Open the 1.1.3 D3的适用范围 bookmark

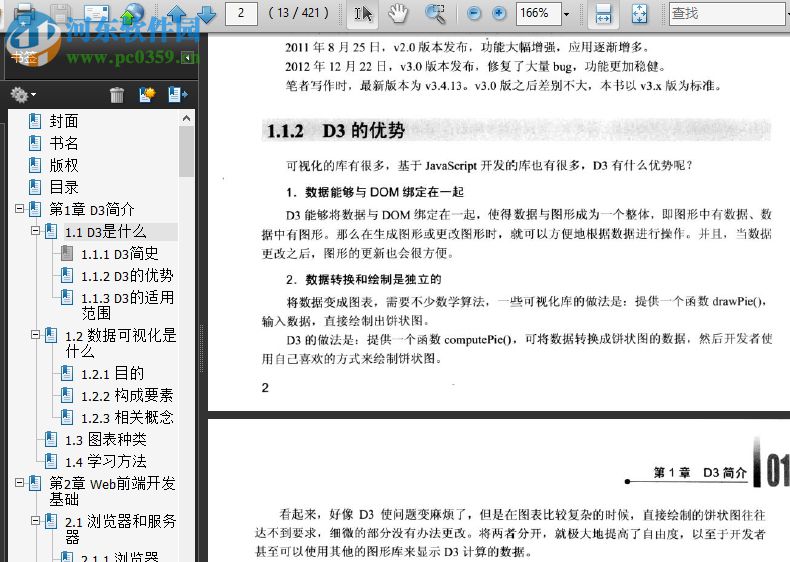(x=127, y=305)
